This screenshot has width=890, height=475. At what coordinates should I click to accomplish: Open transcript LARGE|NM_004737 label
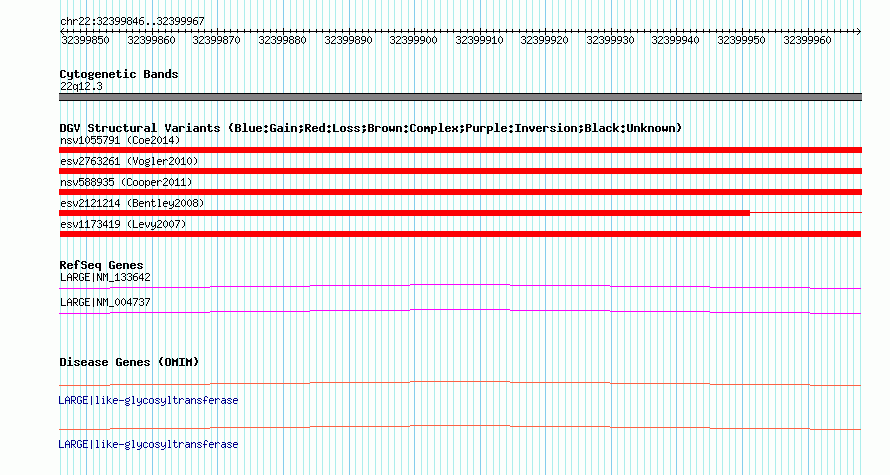coord(105,302)
